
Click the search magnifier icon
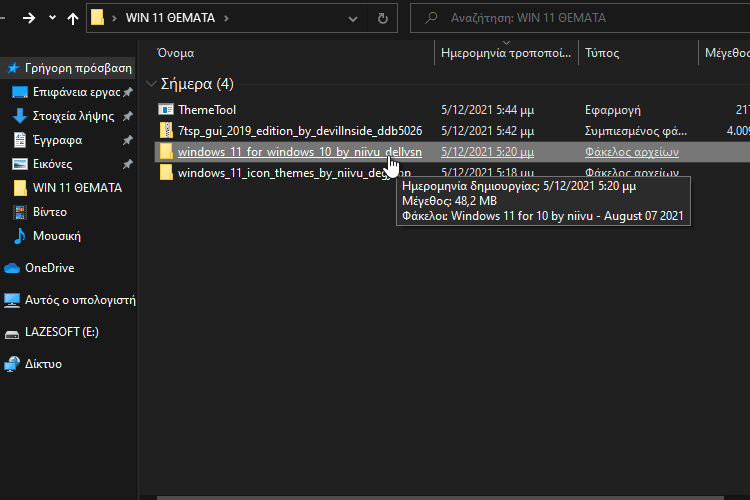[x=431, y=18]
